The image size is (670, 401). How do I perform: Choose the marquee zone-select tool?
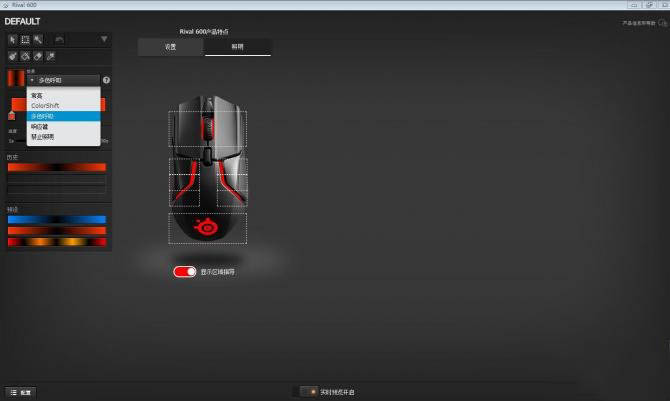[26, 40]
